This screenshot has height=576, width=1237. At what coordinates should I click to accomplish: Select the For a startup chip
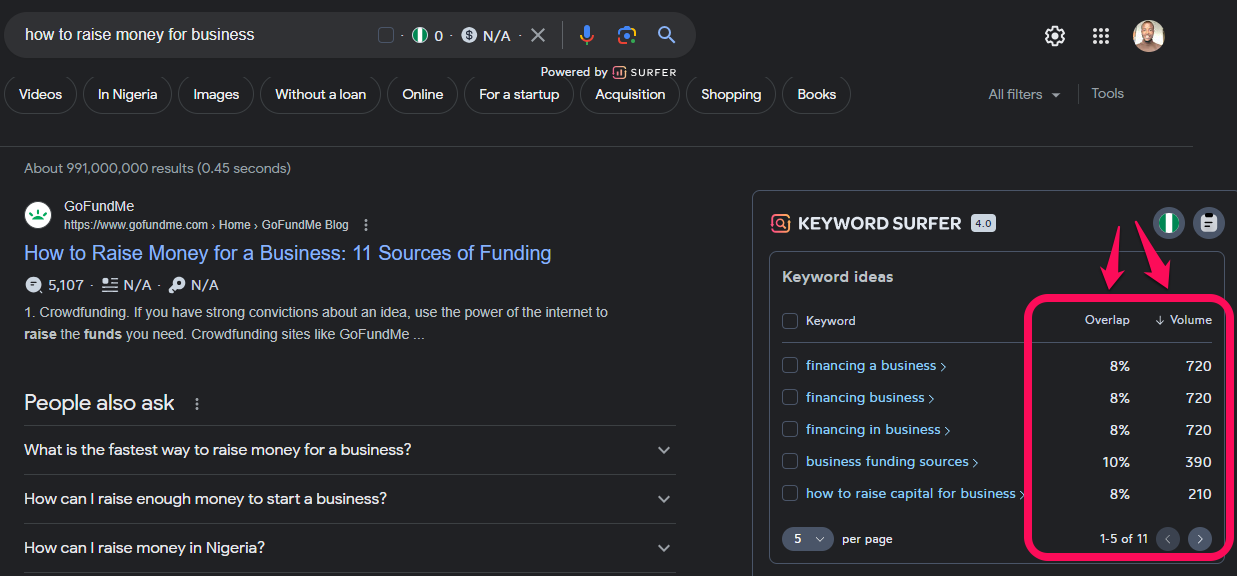(519, 94)
